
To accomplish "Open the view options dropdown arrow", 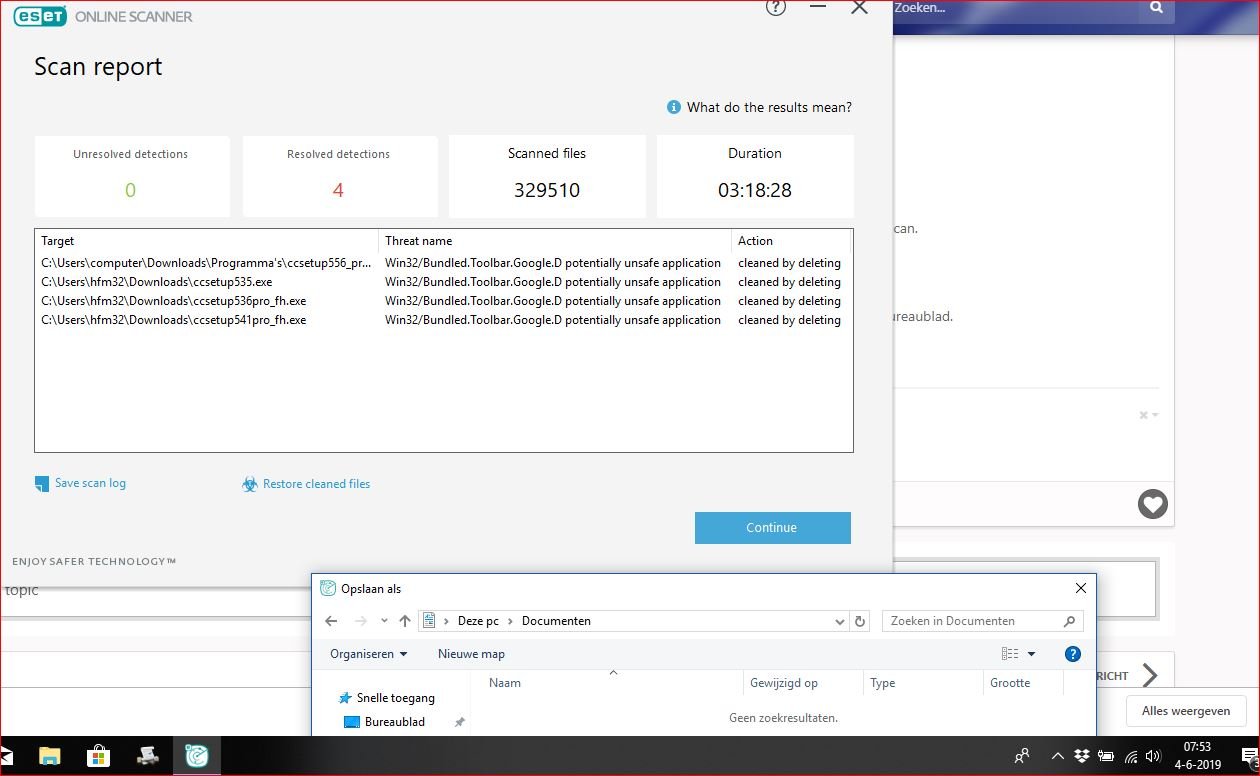I will 1031,654.
